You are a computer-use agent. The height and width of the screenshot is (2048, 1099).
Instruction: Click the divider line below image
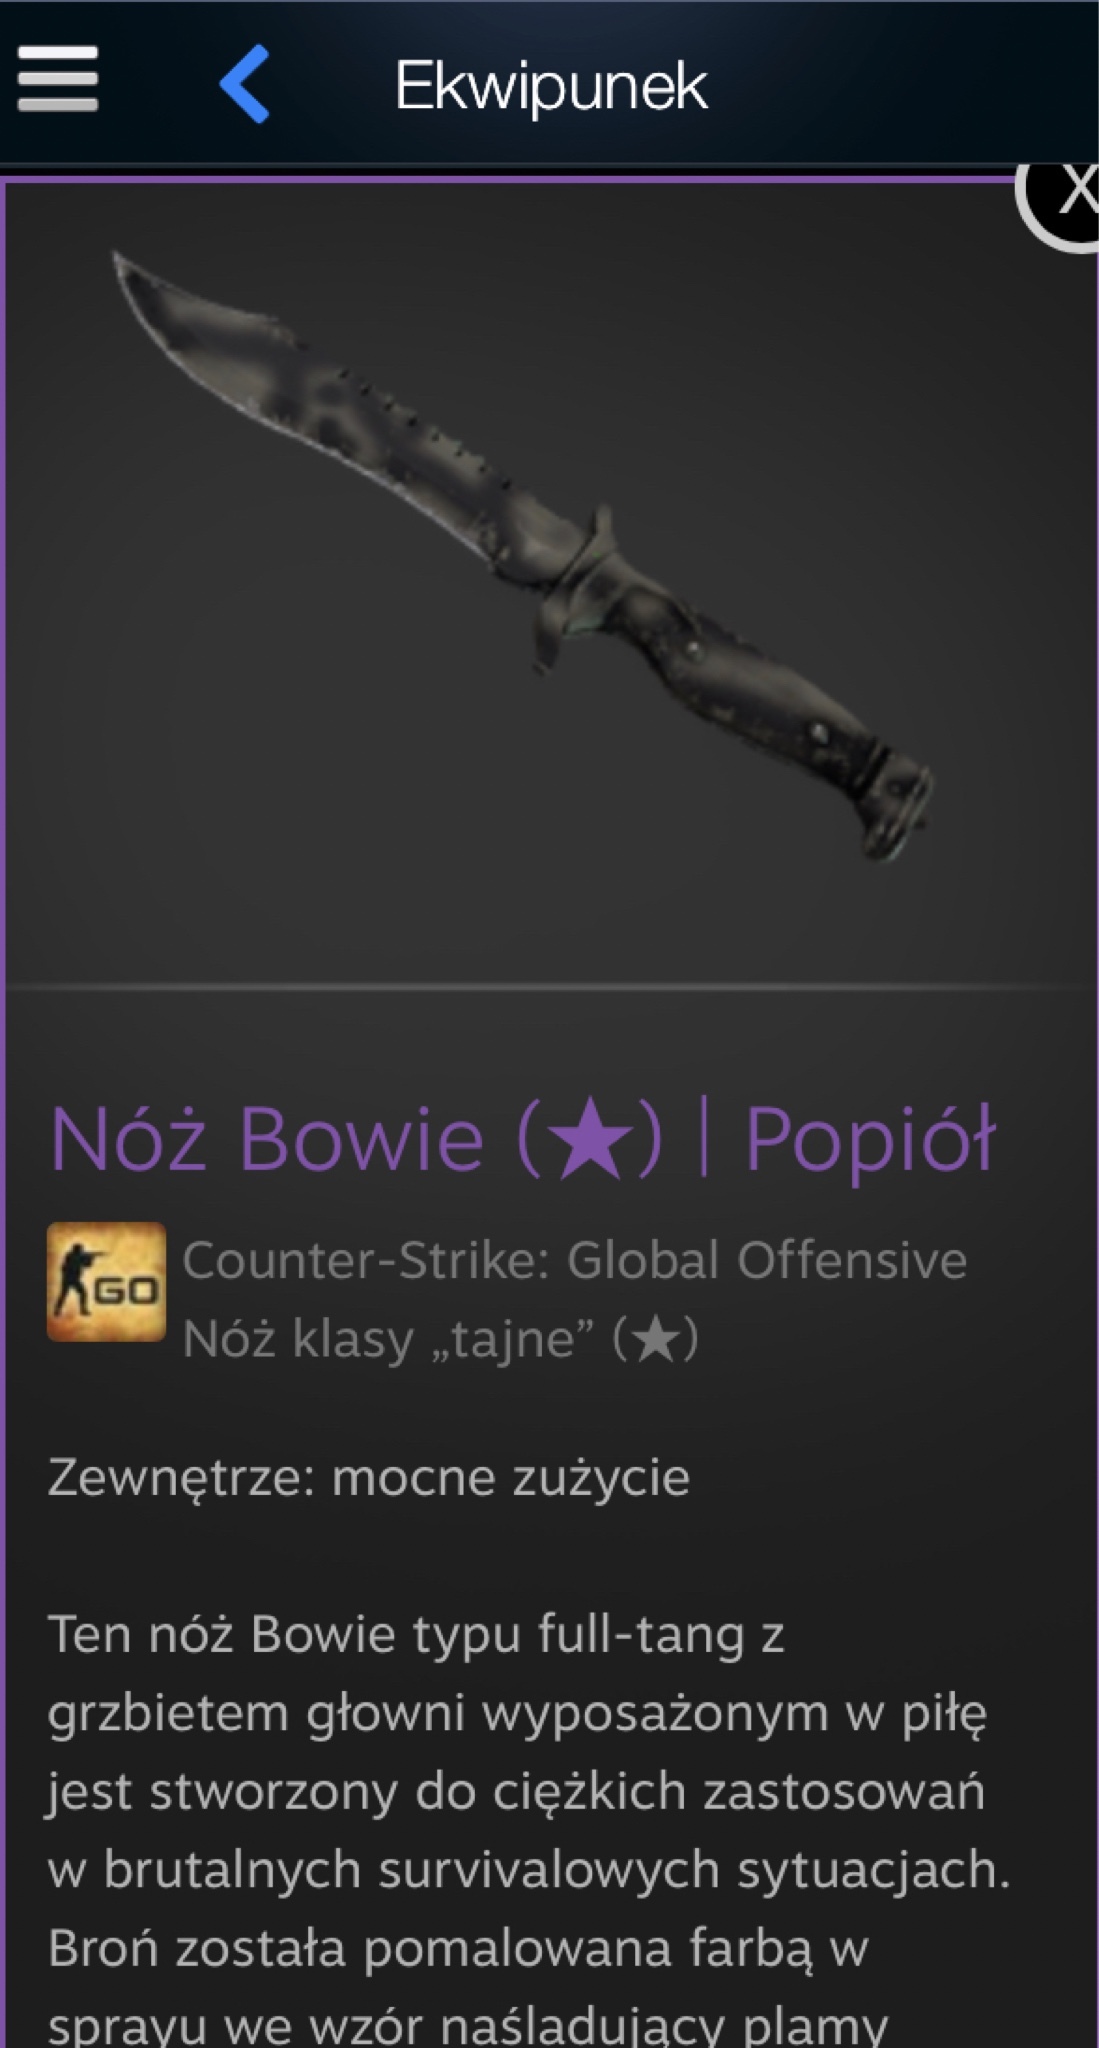[x=551, y=987]
